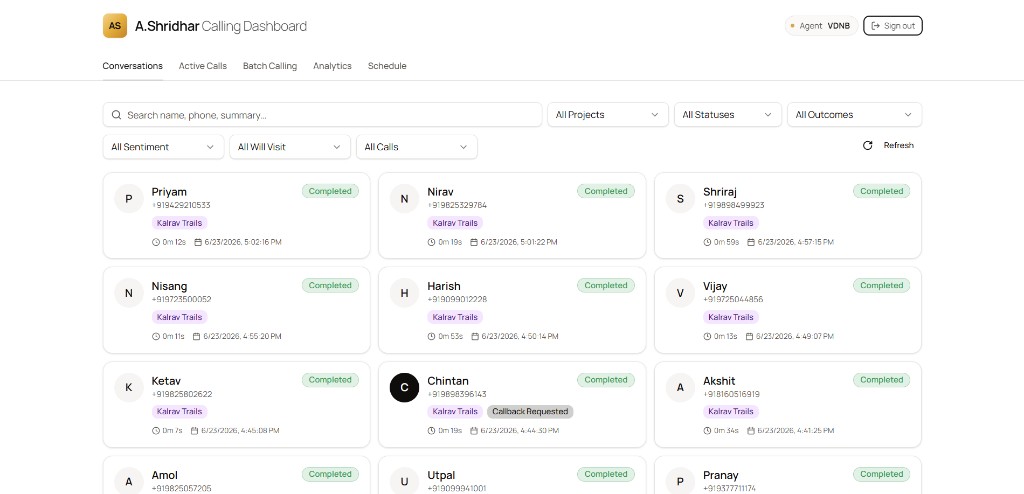Open the All Will Visit dropdown
Screen dimensions: 1024x494
click(x=290, y=147)
